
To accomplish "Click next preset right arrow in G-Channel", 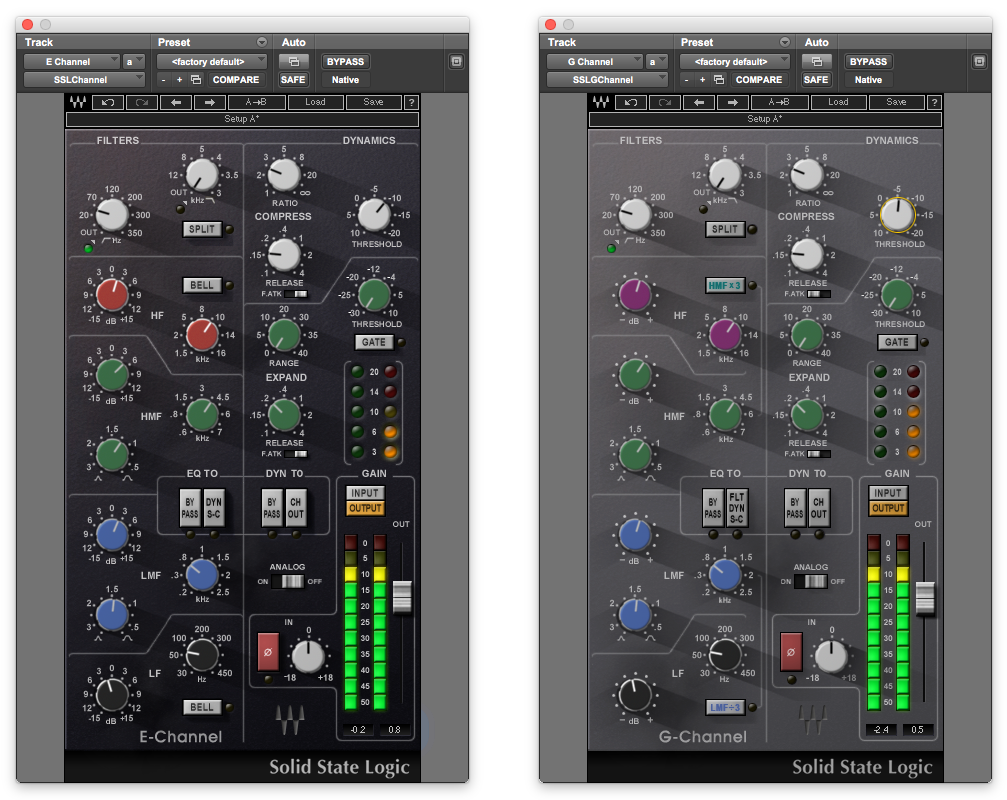I will click(x=733, y=102).
